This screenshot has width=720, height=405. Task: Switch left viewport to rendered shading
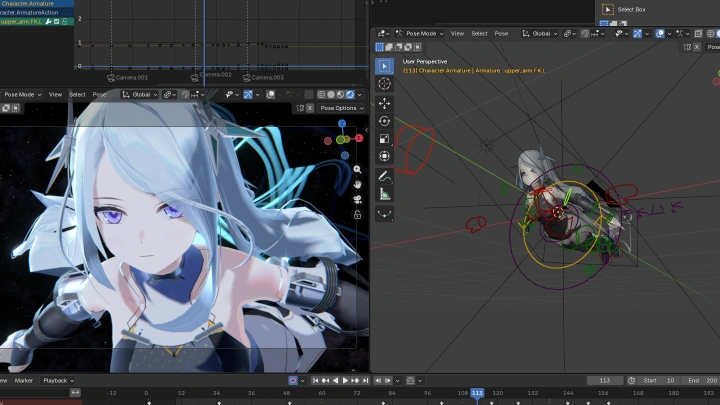point(350,95)
